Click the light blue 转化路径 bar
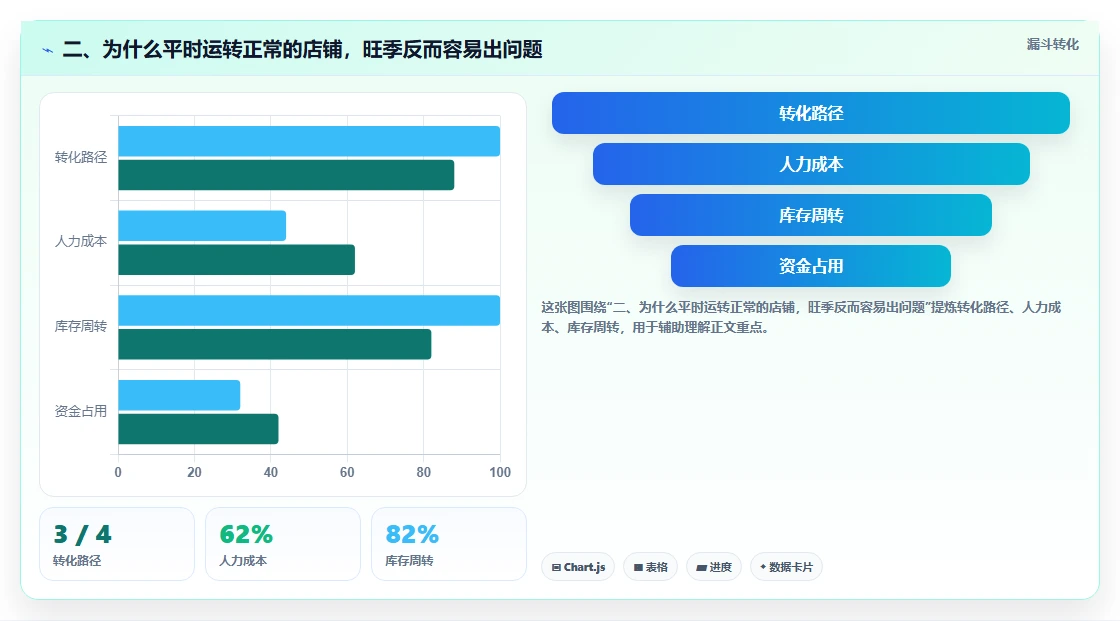This screenshot has height=621, width=1120. click(x=309, y=141)
